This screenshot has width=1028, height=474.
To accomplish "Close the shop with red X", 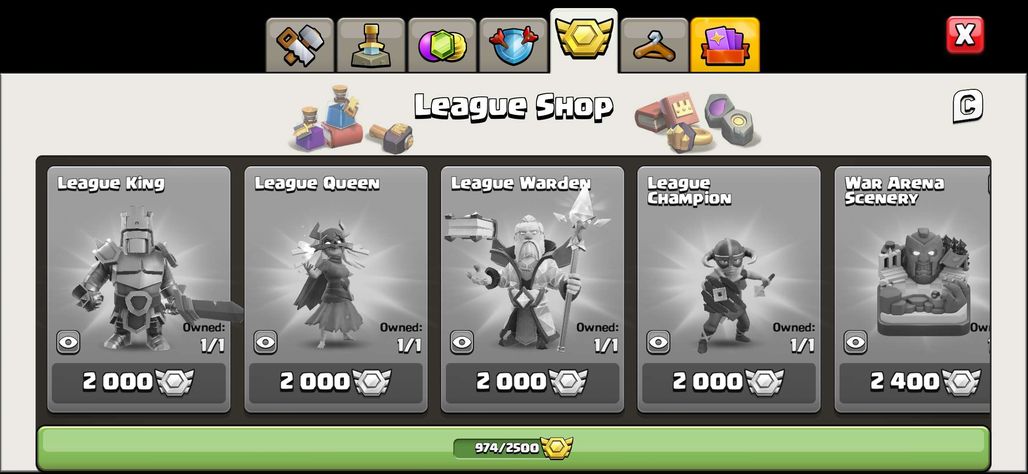I will point(965,35).
